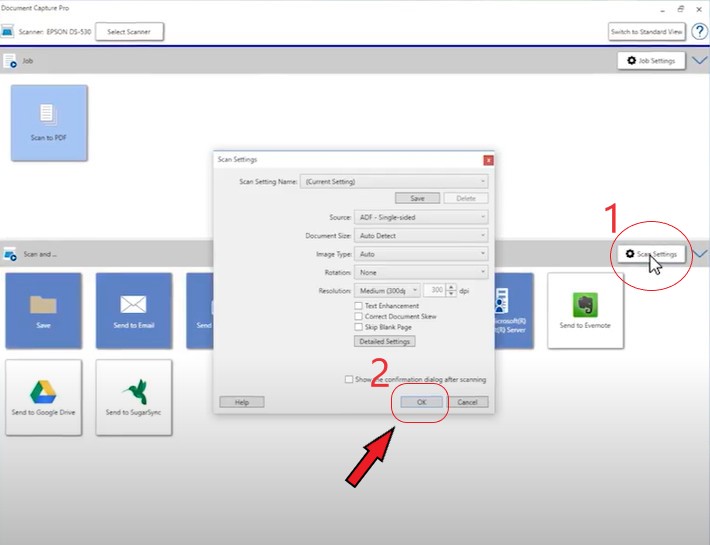Select the Send to SugarSync tile
Viewport: 710px width, 545px height.
click(133, 397)
